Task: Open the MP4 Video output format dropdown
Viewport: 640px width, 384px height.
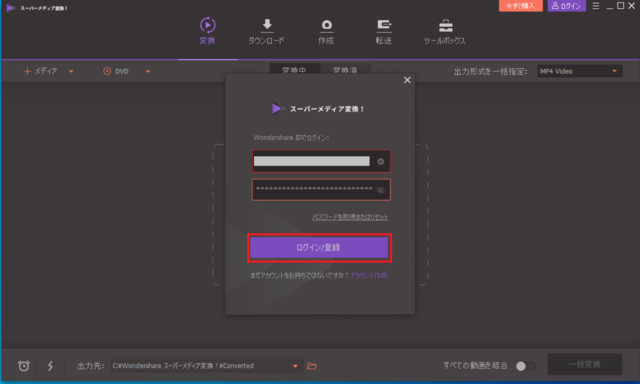Action: click(x=580, y=71)
